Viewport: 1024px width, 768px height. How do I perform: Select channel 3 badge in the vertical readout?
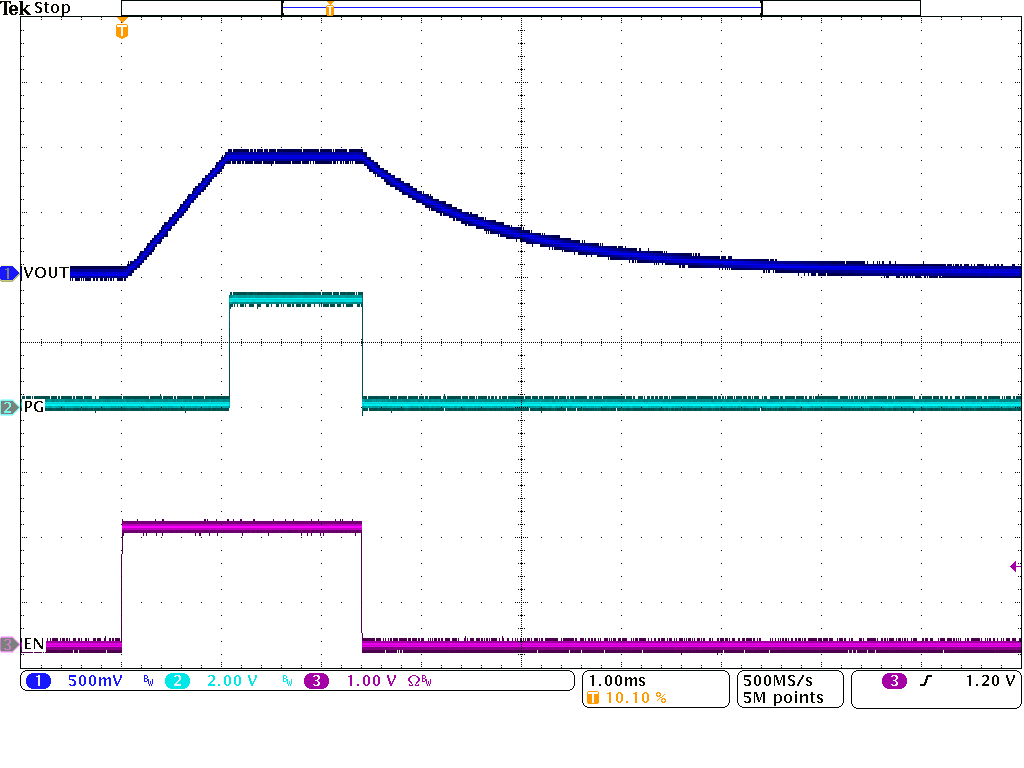(316, 681)
